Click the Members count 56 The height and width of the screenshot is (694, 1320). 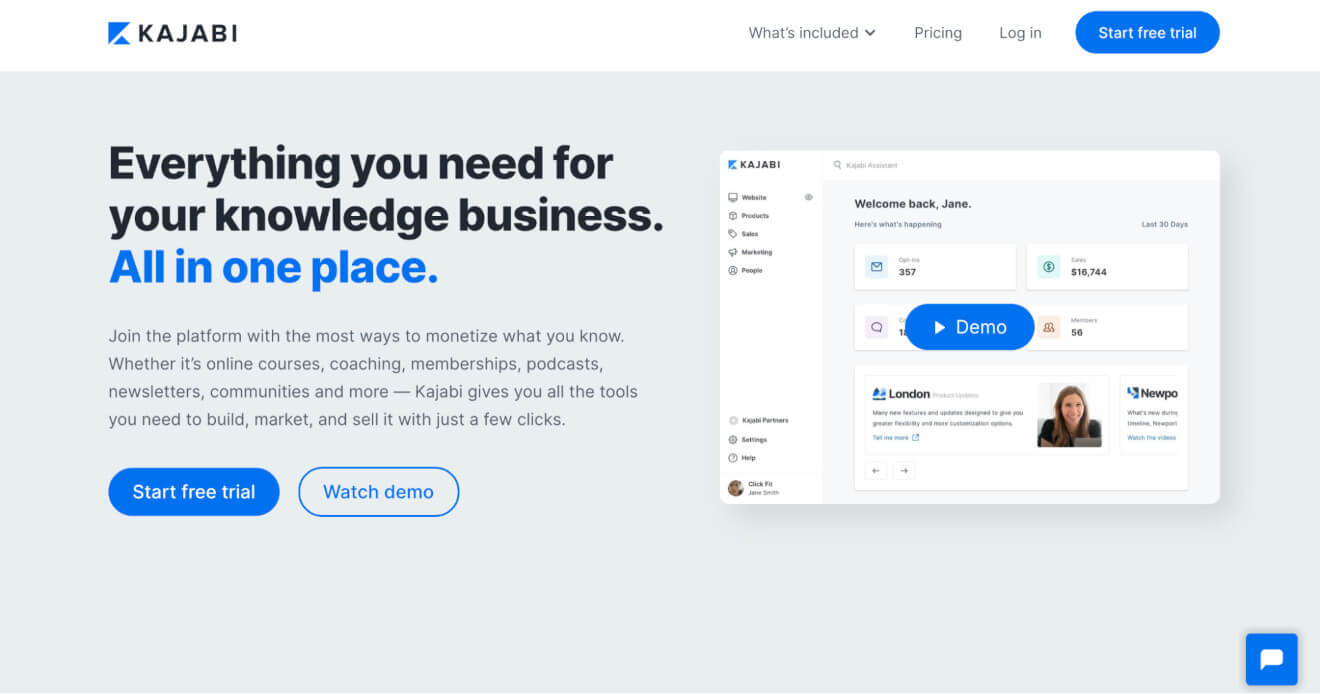1076,332
